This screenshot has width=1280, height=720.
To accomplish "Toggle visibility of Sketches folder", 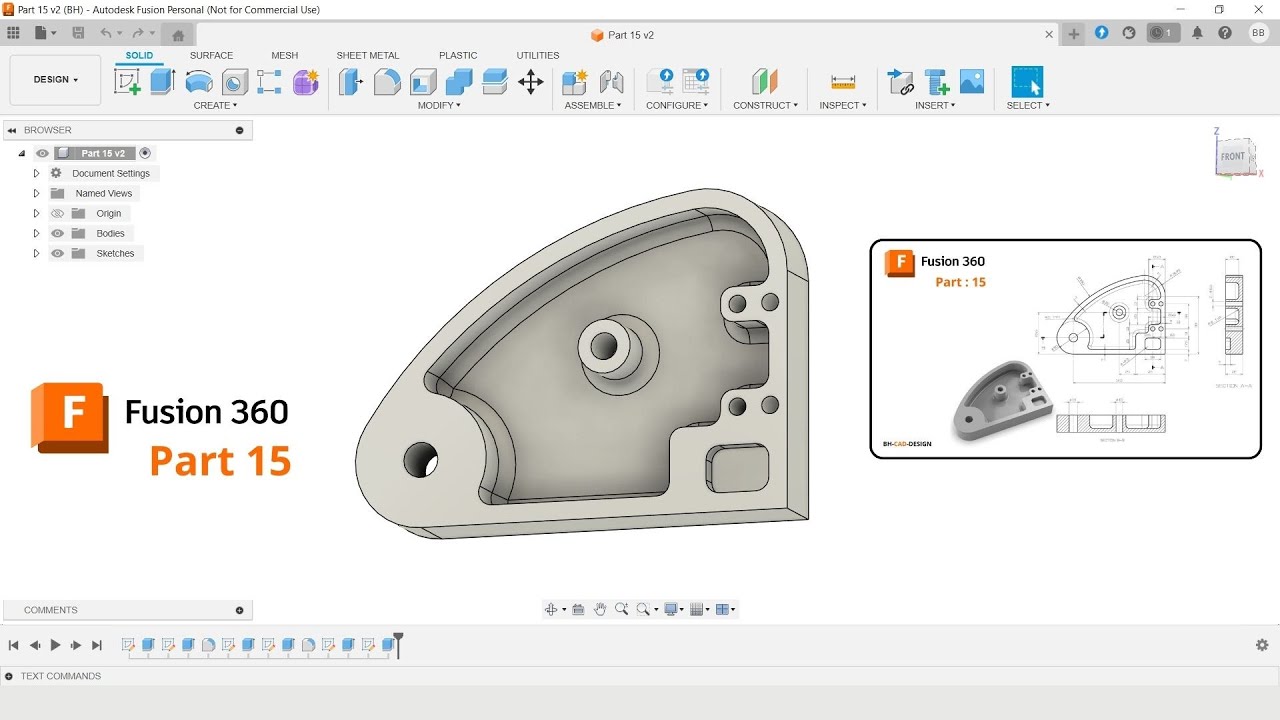I will click(57, 253).
